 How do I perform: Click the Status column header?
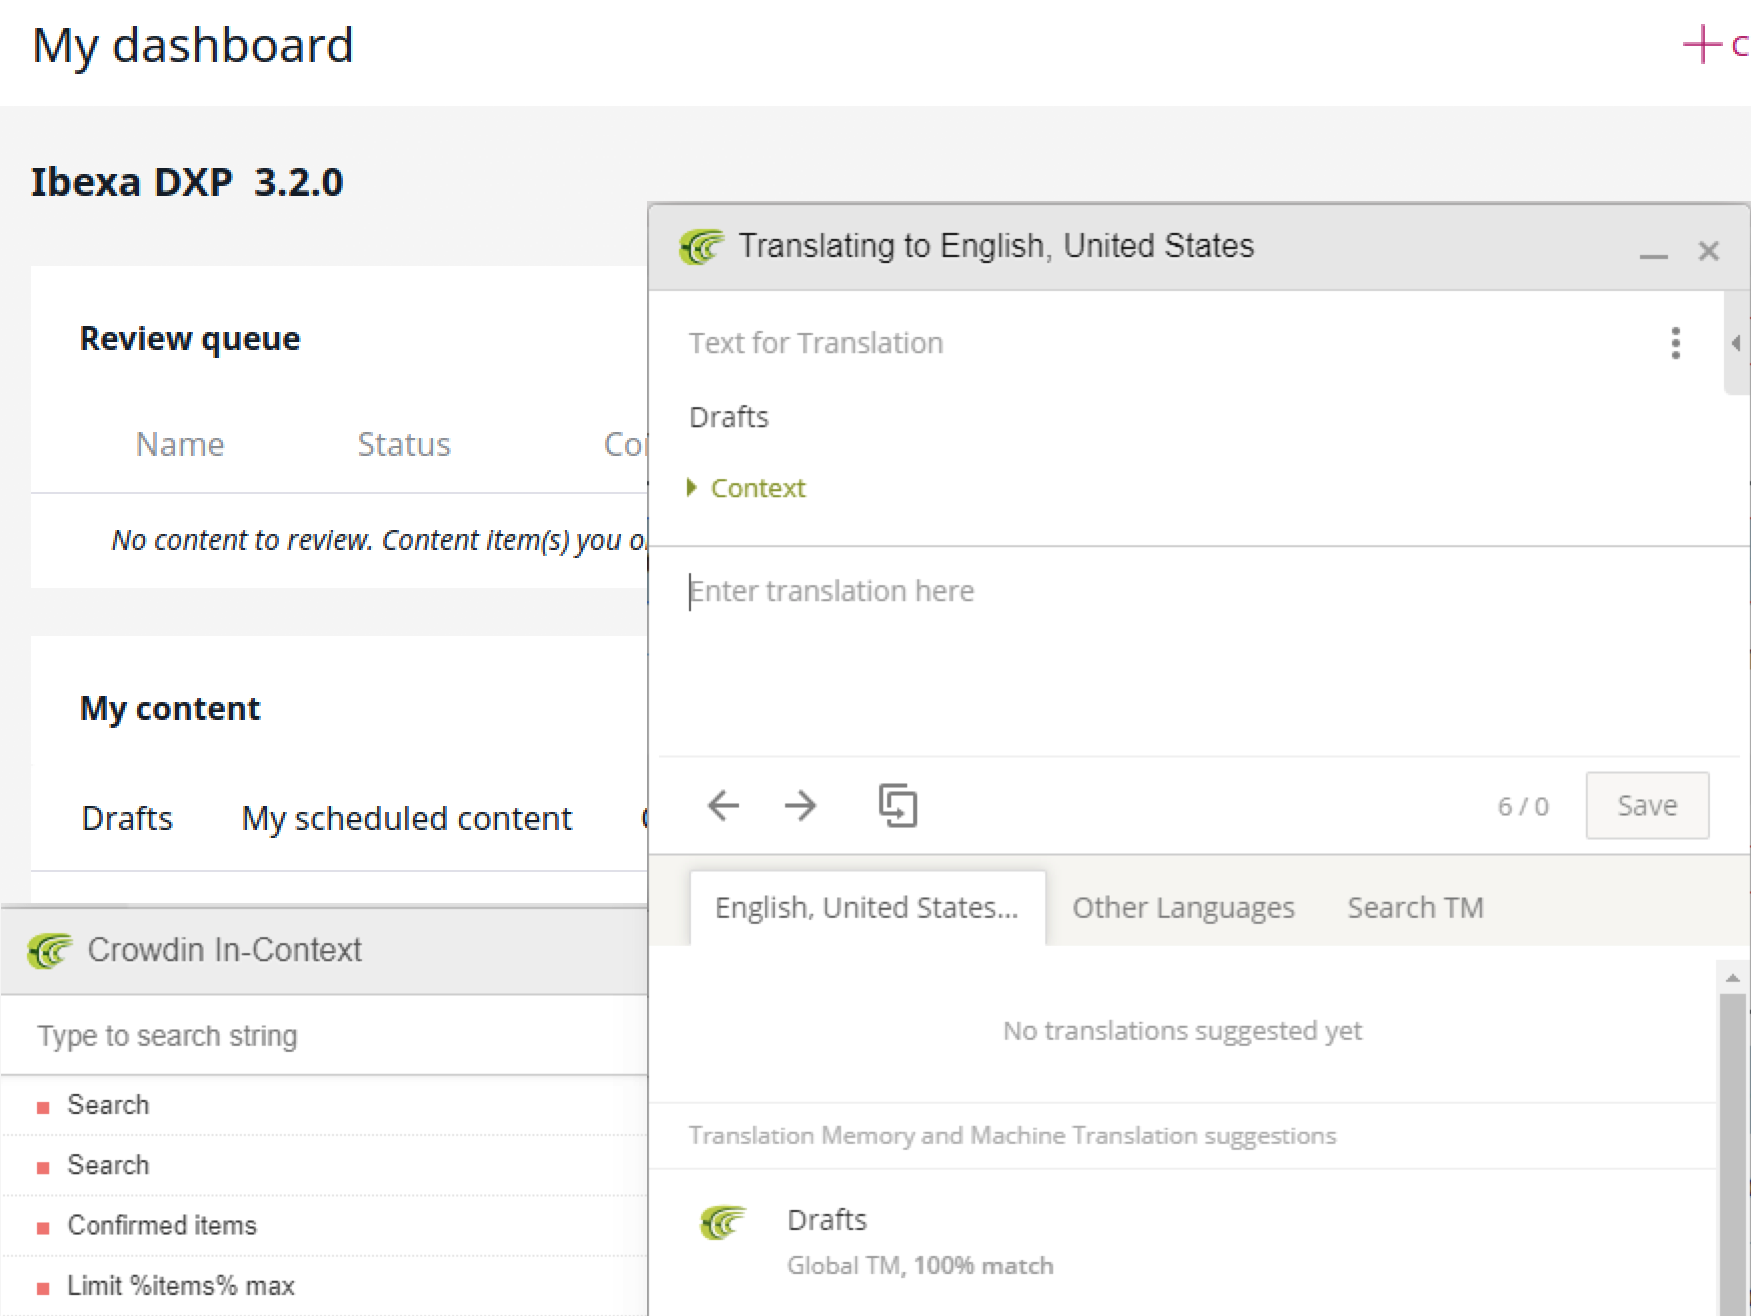point(404,444)
